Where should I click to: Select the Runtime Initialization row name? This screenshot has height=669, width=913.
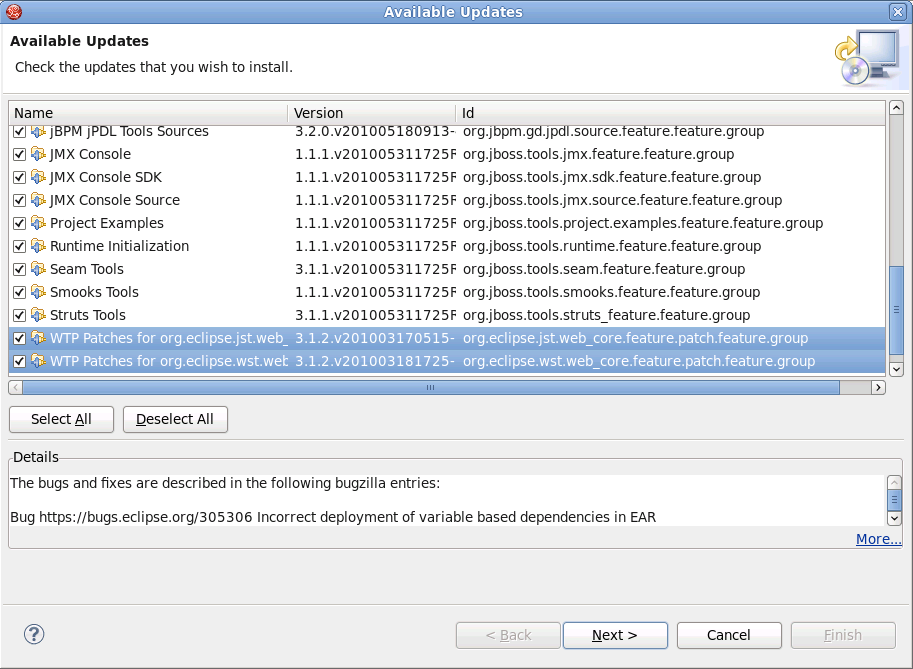[x=119, y=246]
